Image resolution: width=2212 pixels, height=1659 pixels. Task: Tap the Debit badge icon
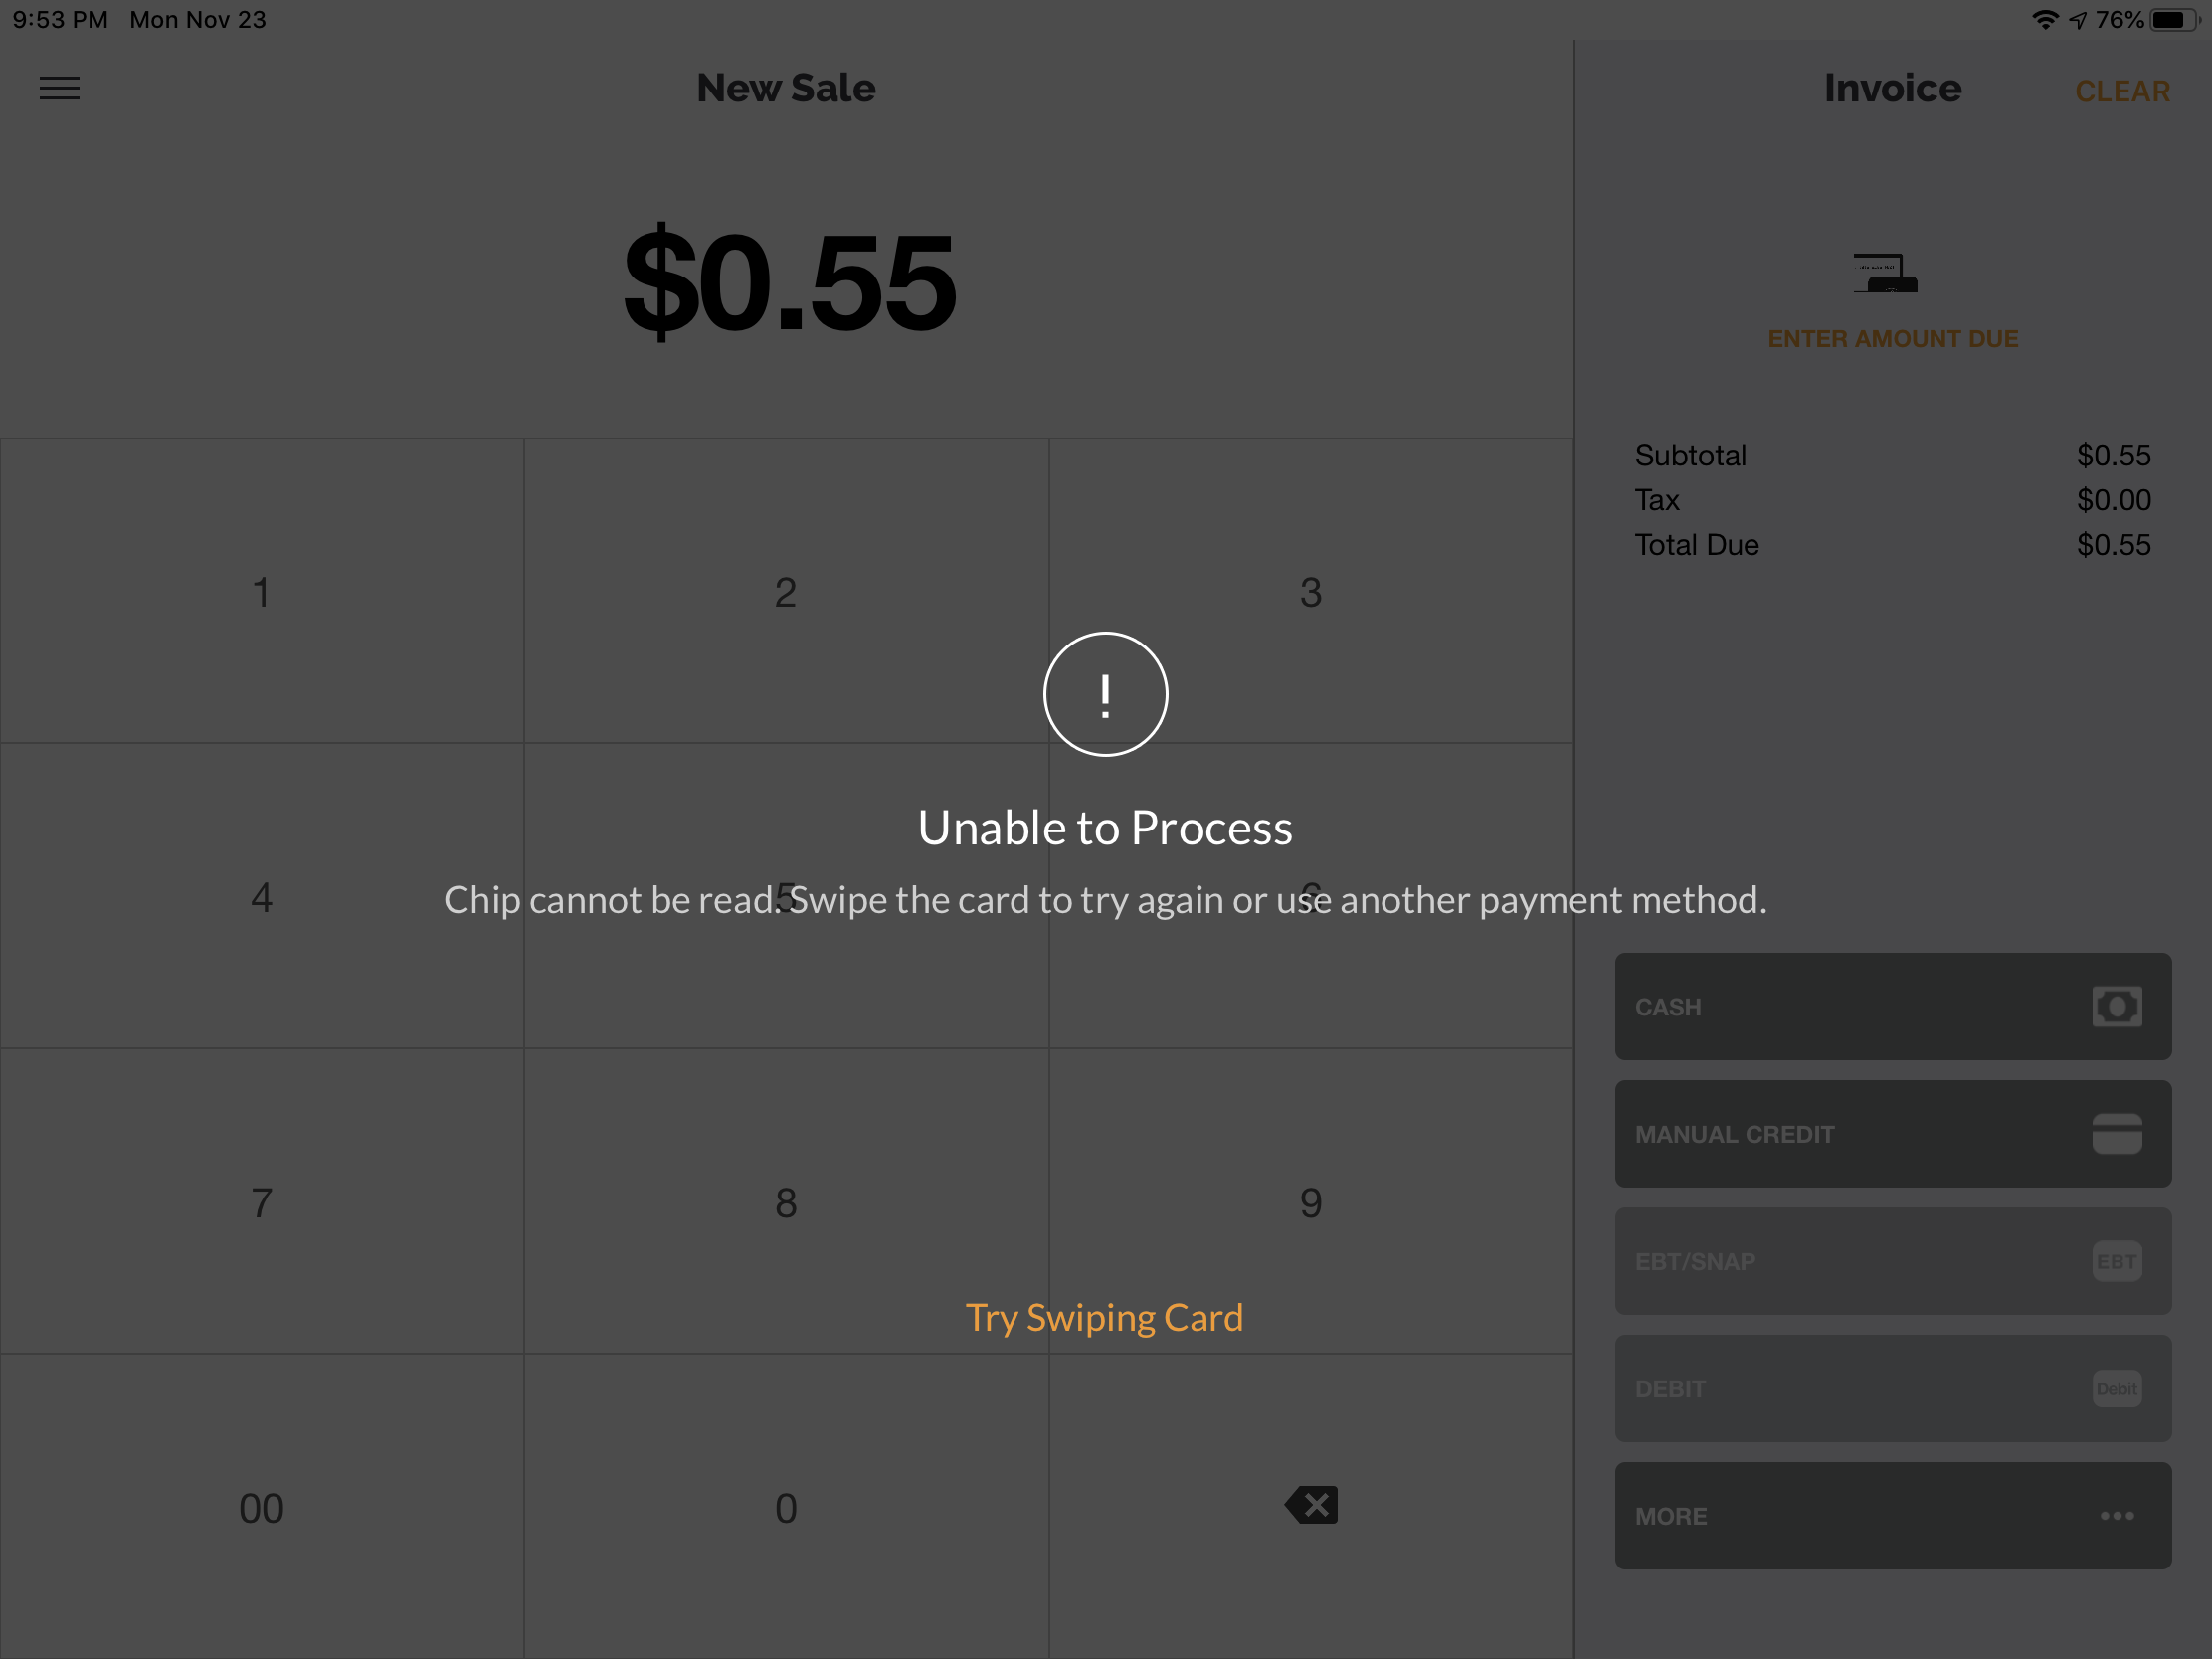(x=2116, y=1389)
